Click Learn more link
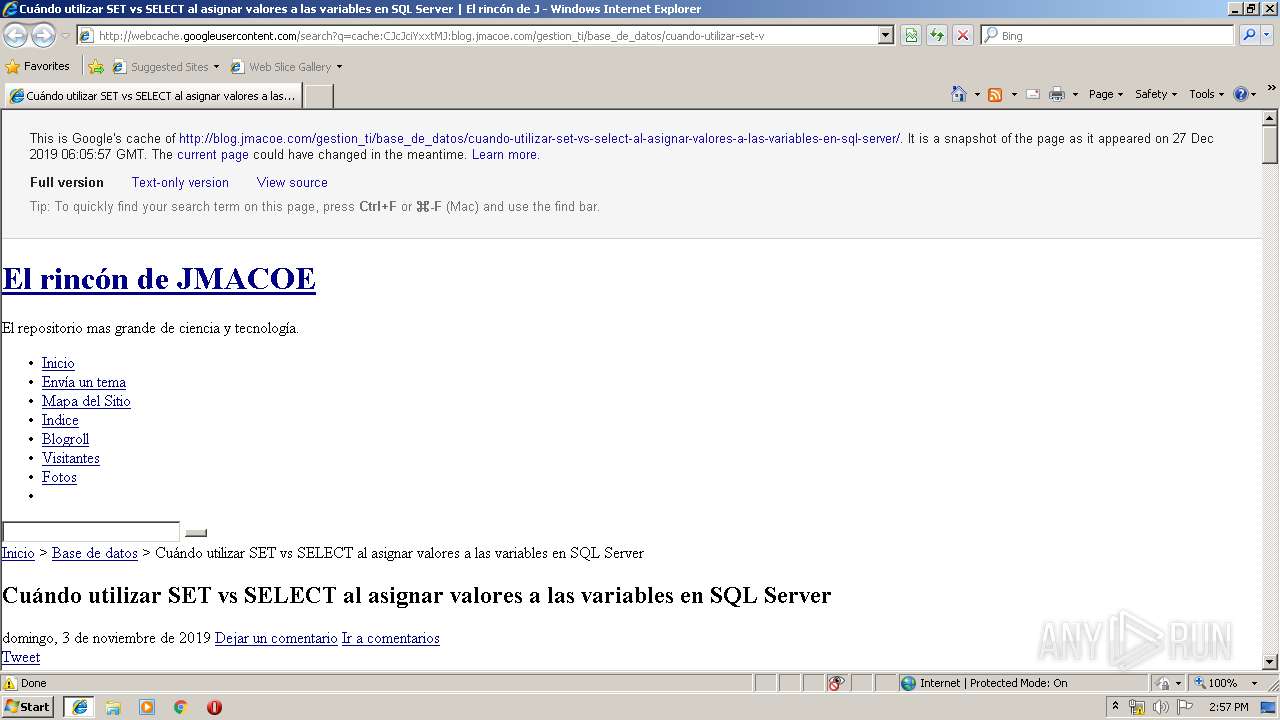 [505, 155]
